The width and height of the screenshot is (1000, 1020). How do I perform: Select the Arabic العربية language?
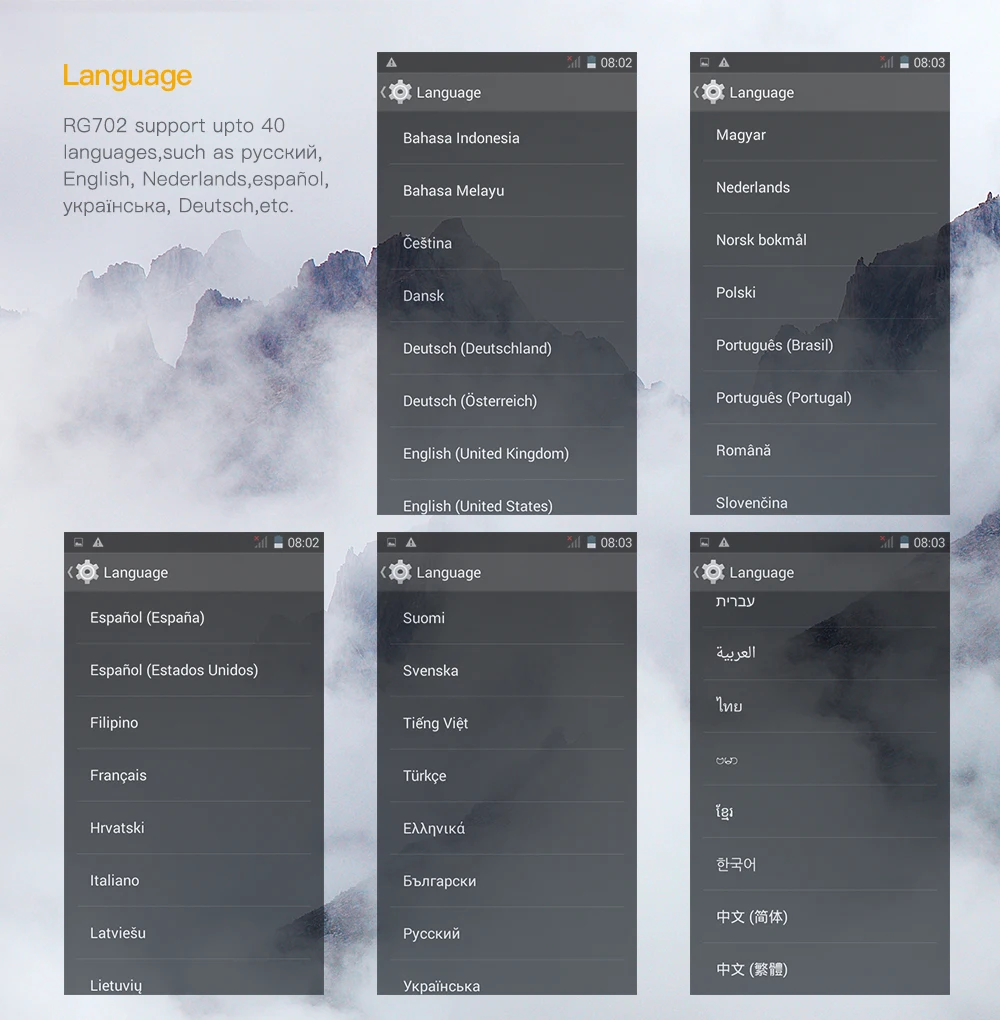820,654
